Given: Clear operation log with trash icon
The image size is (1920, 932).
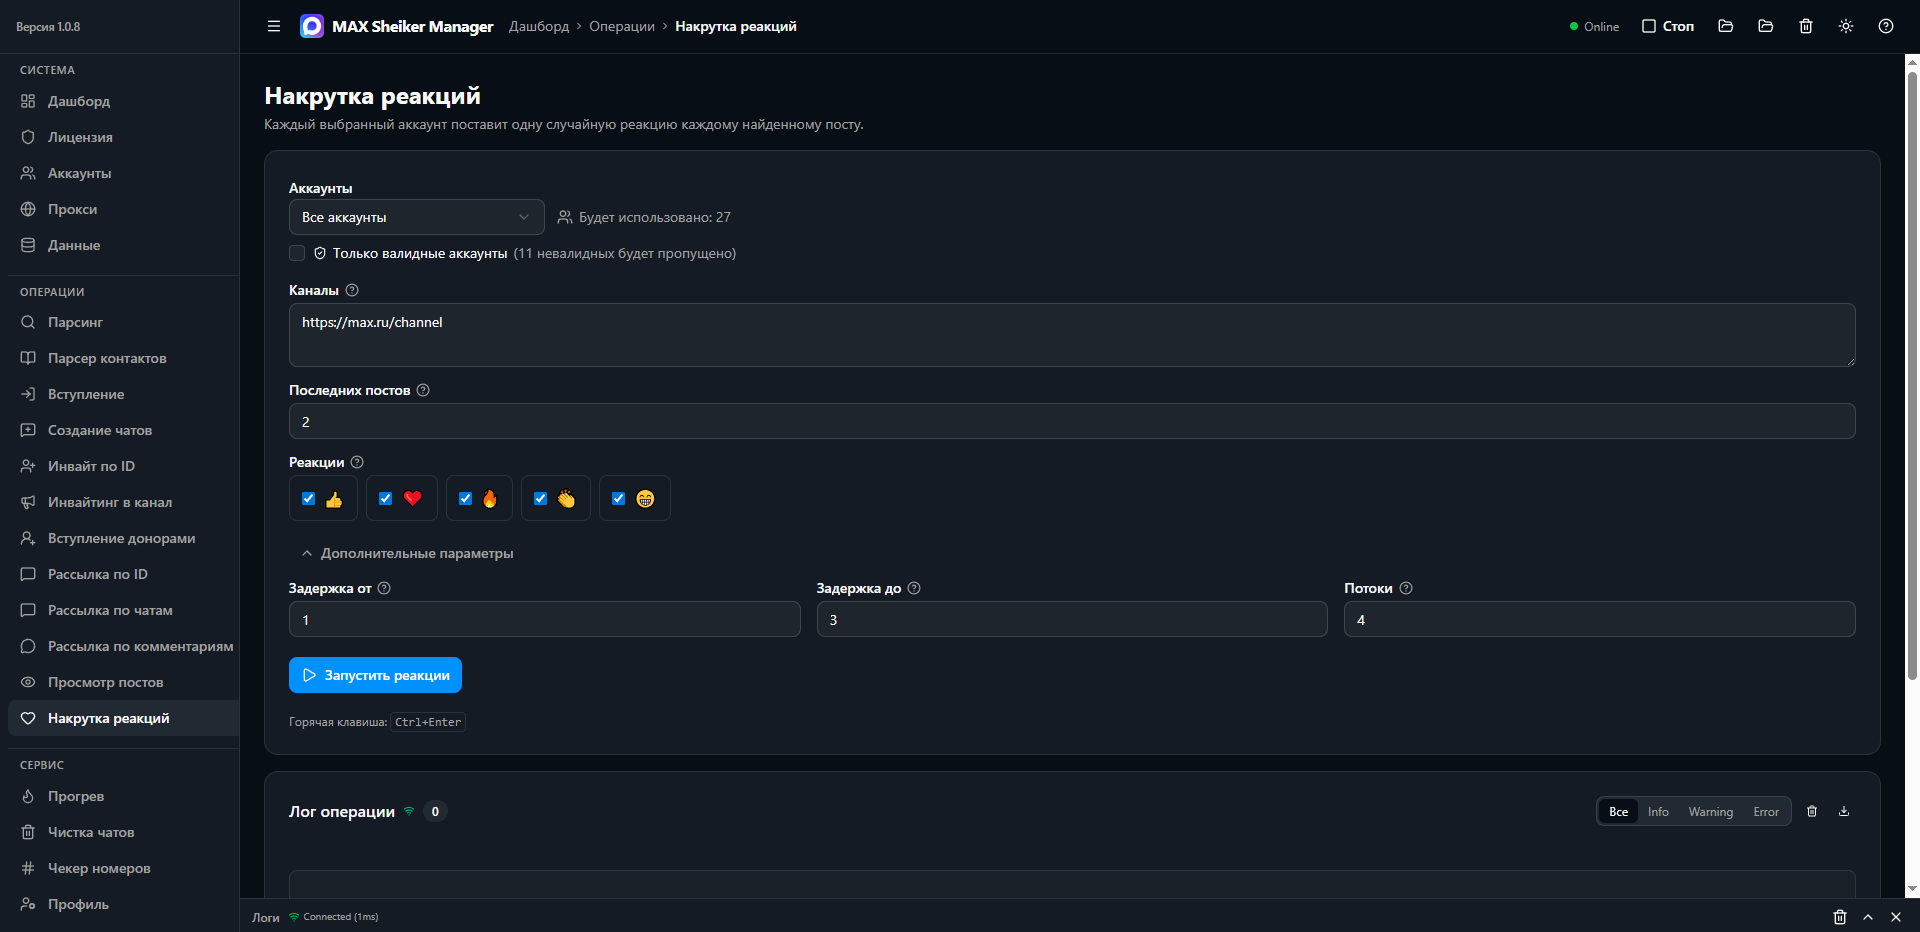Looking at the screenshot, I should click(x=1812, y=811).
